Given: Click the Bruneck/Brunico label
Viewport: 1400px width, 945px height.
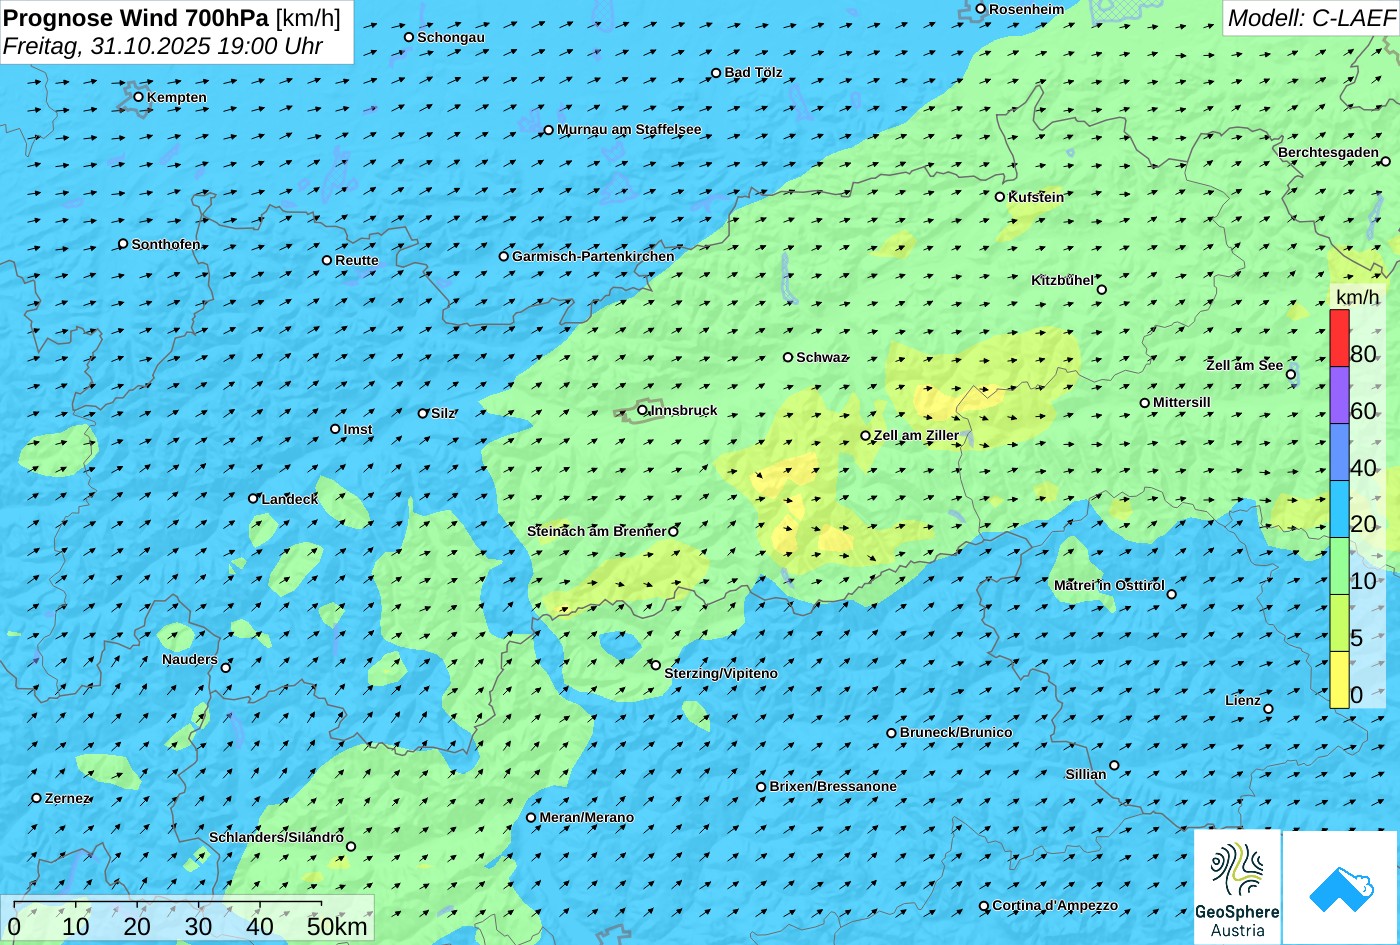Looking at the screenshot, I should click(x=956, y=732).
